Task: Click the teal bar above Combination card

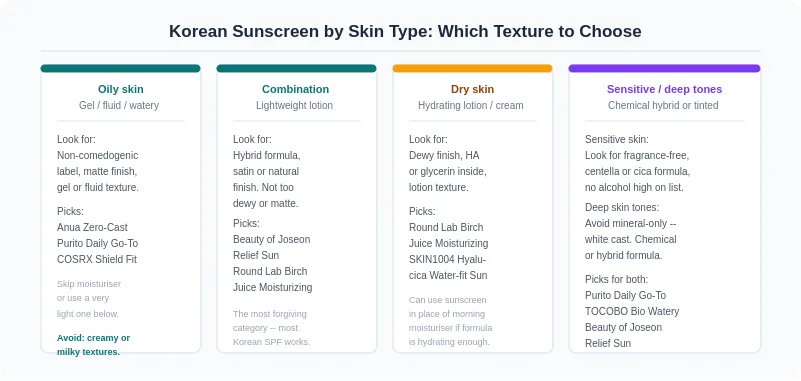Action: (296, 68)
